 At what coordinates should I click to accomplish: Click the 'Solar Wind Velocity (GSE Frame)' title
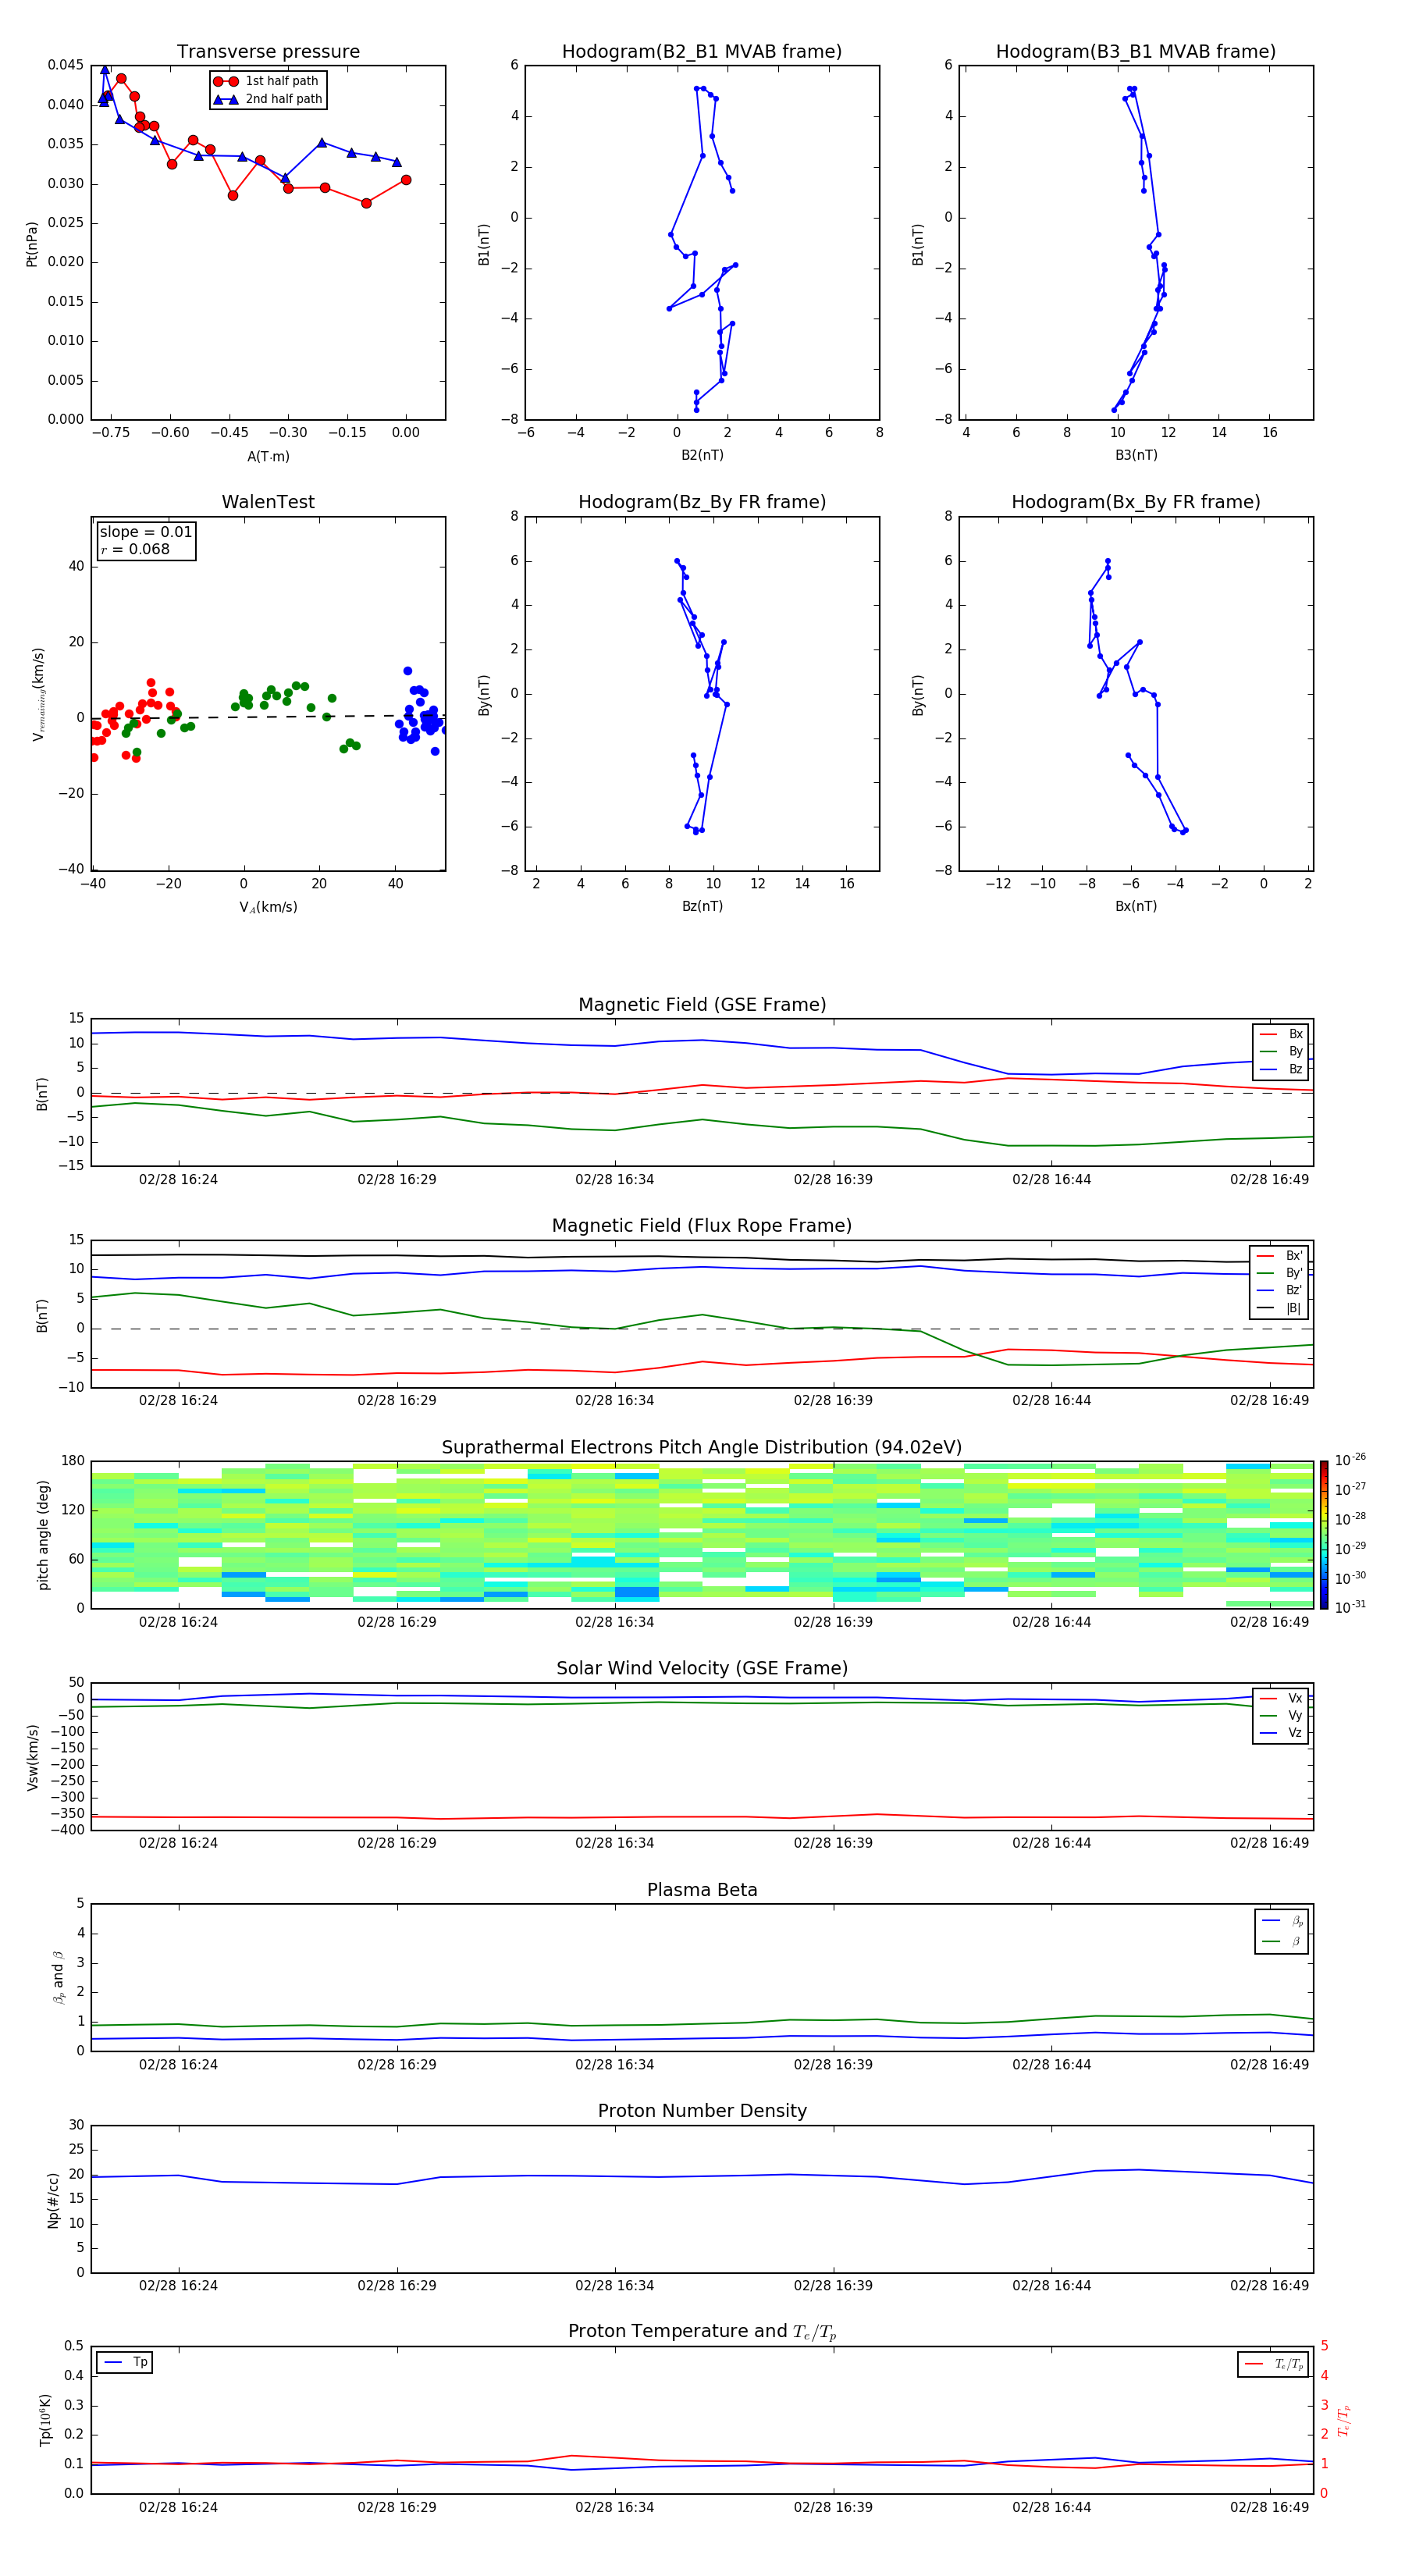(702, 1668)
